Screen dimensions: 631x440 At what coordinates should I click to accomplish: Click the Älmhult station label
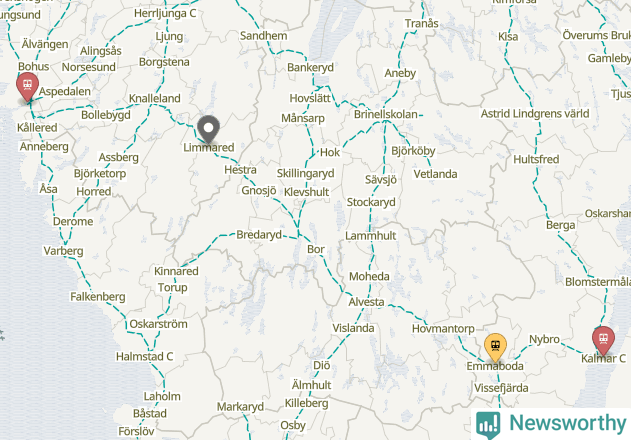pos(311,385)
